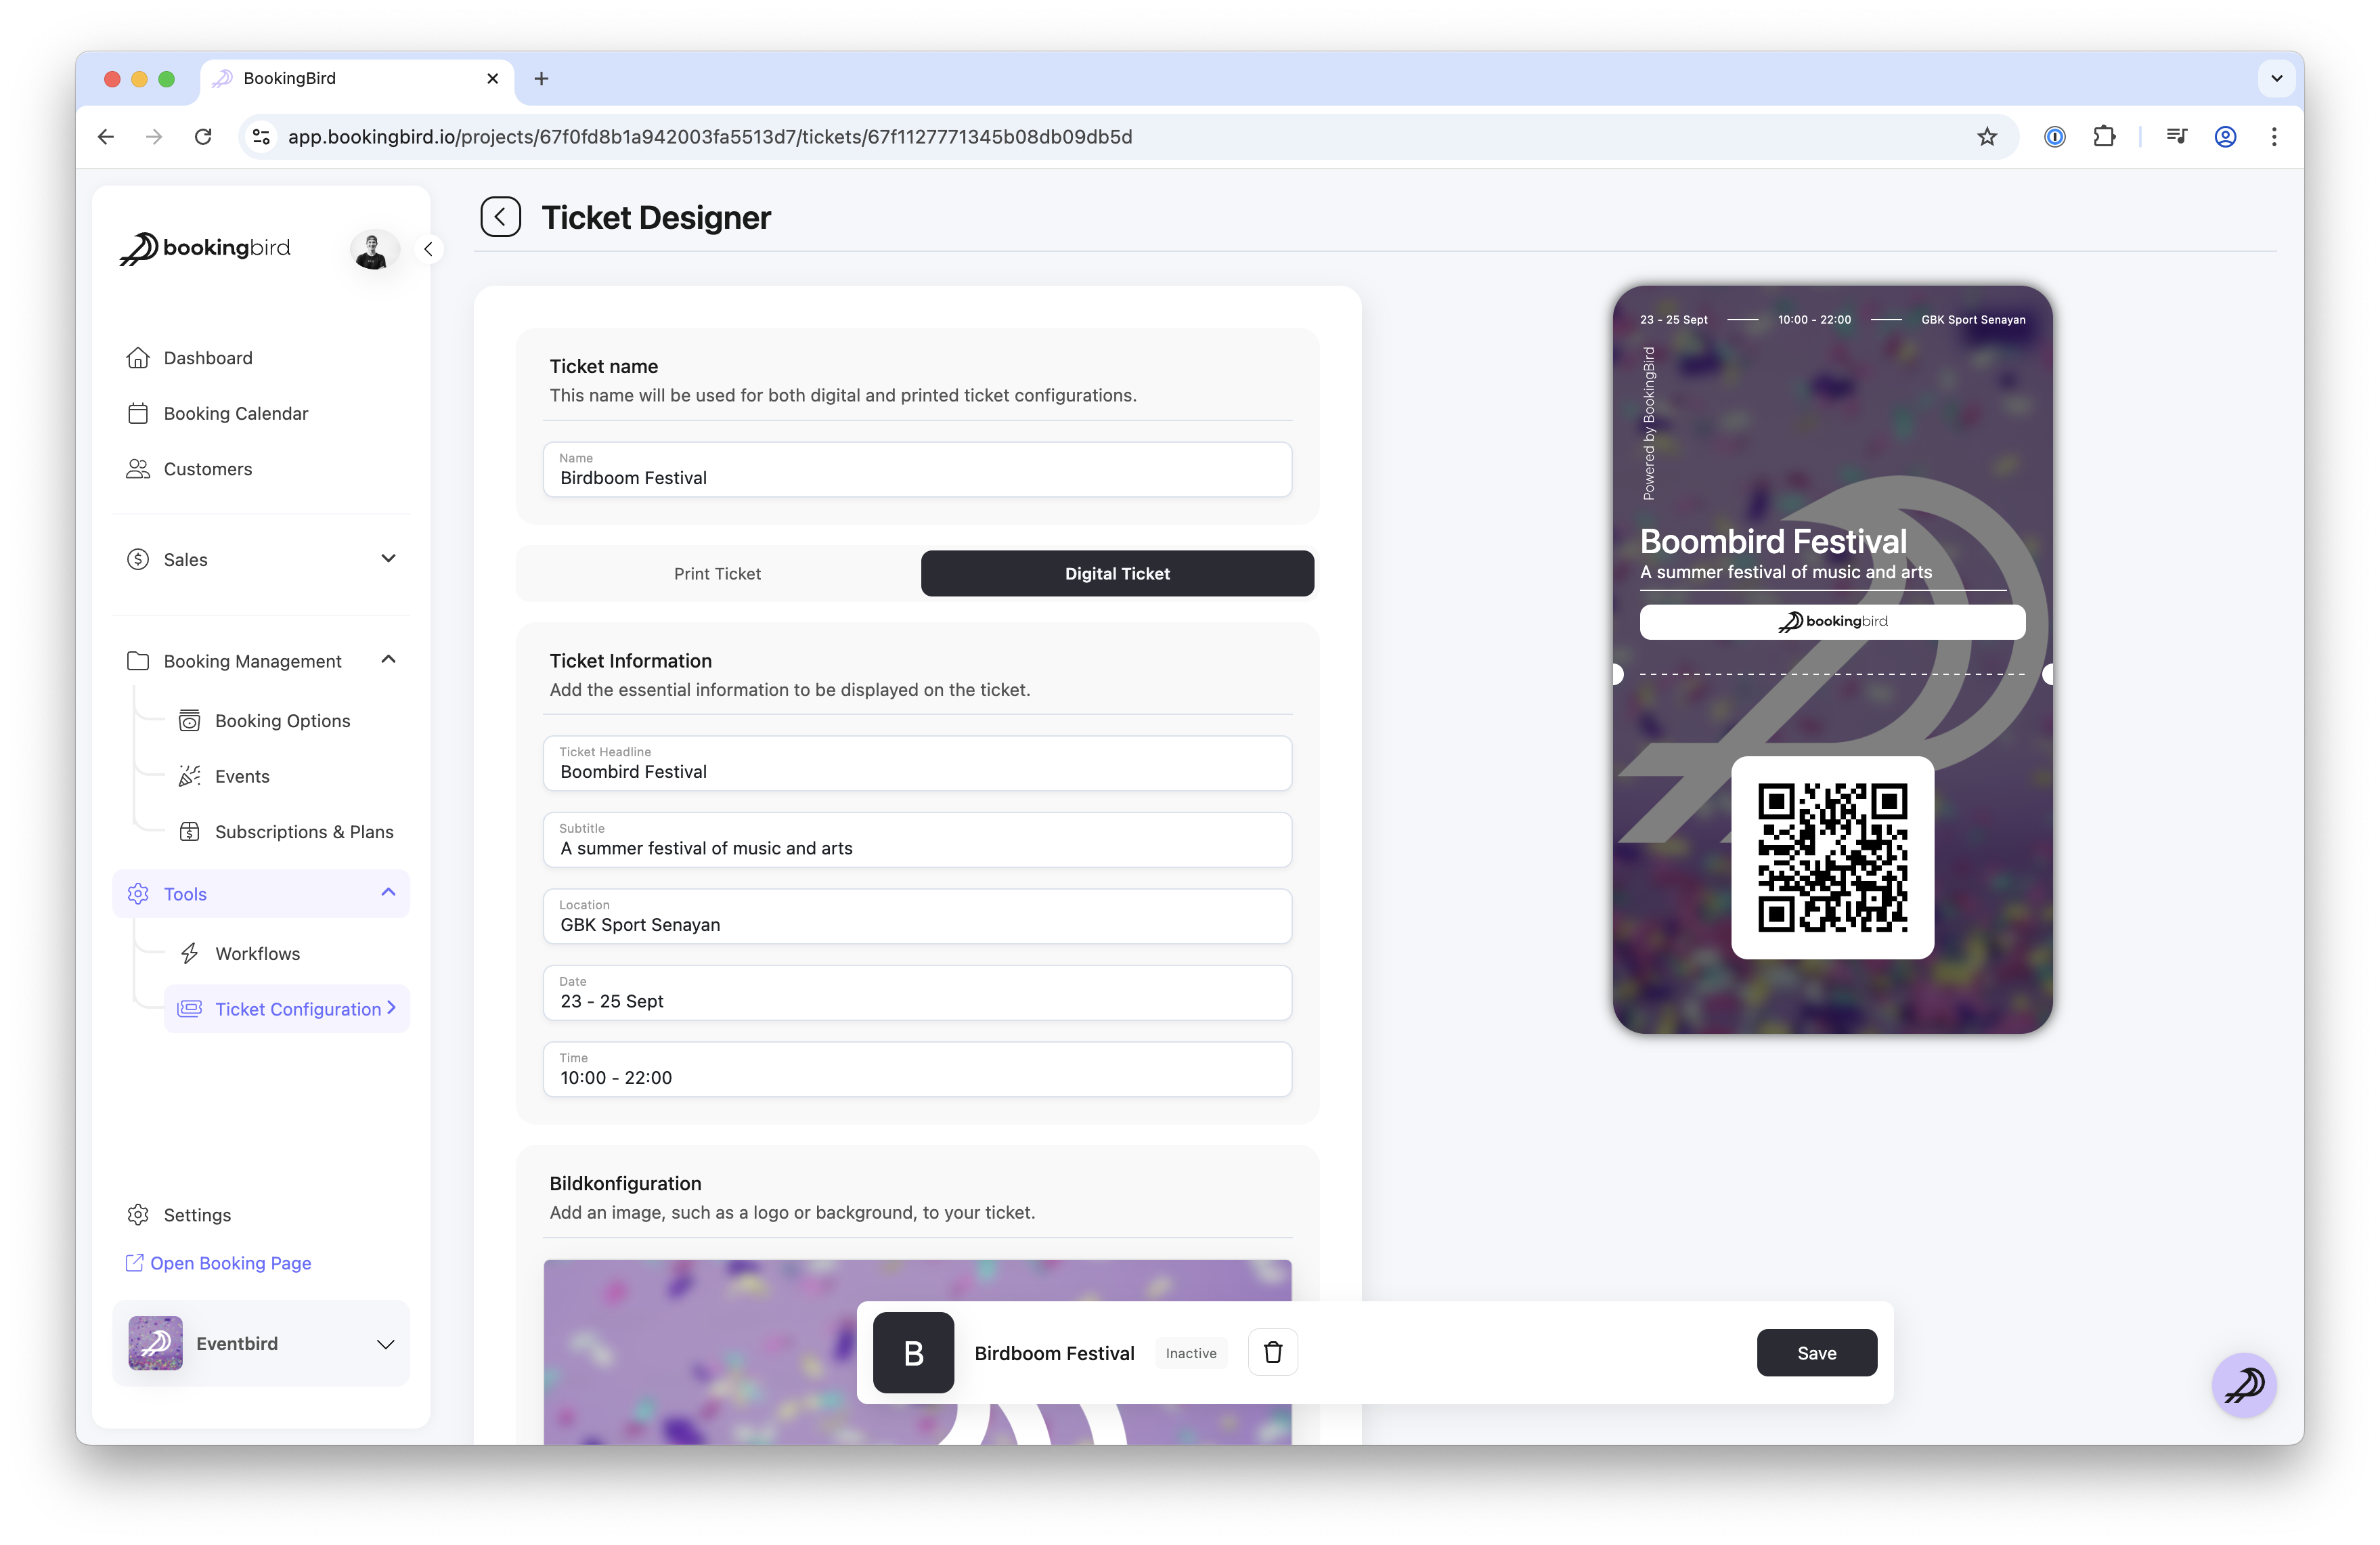This screenshot has height=1545, width=2380.
Task: Open Booking Calendar from the sidebar
Action: (x=235, y=413)
